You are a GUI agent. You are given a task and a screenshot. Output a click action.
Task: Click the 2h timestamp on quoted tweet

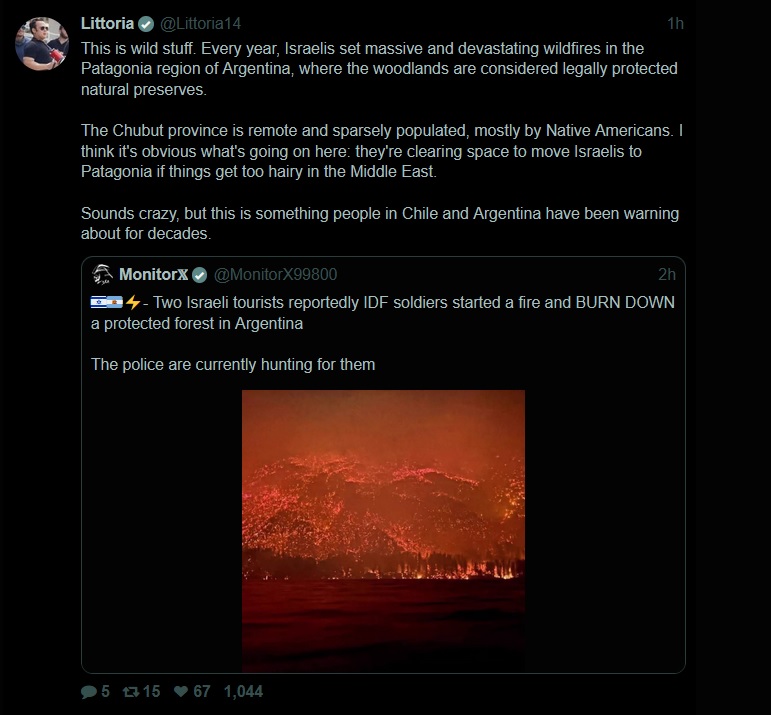(x=666, y=275)
